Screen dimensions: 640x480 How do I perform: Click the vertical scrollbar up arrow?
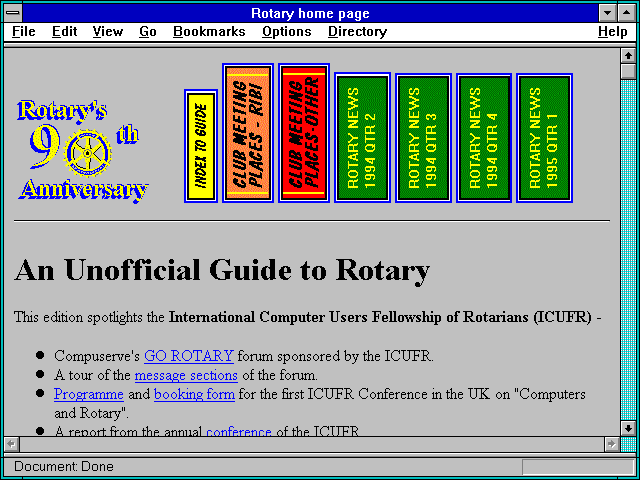[x=628, y=55]
